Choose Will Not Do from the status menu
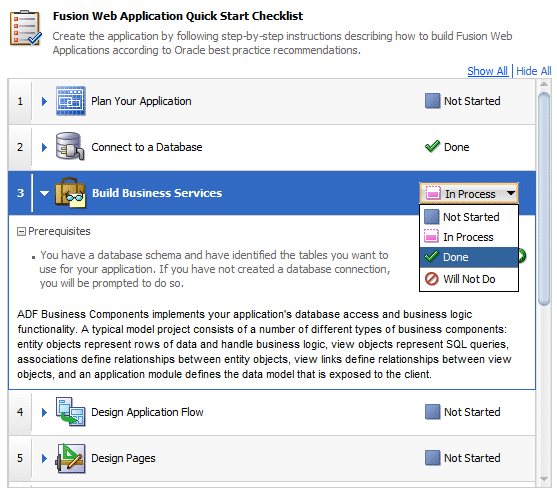Screen dimensions: 557x495 click(x=469, y=279)
